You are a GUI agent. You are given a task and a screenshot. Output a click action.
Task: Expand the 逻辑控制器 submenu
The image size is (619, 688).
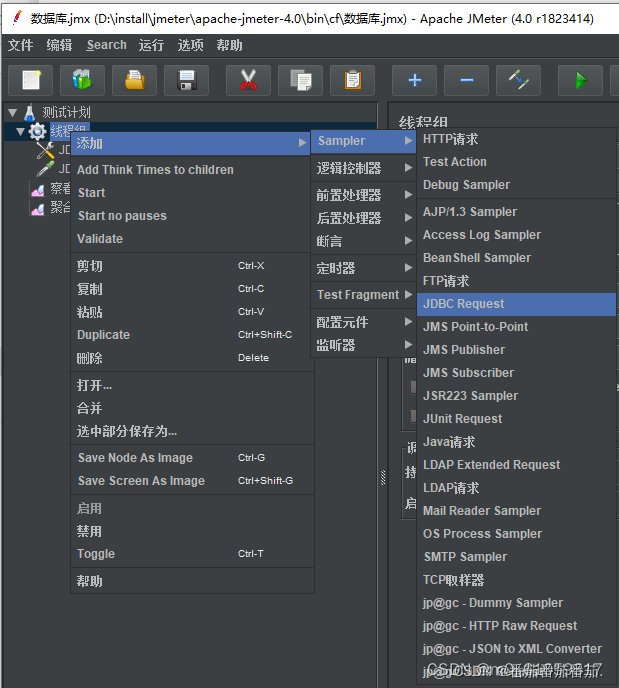364,168
